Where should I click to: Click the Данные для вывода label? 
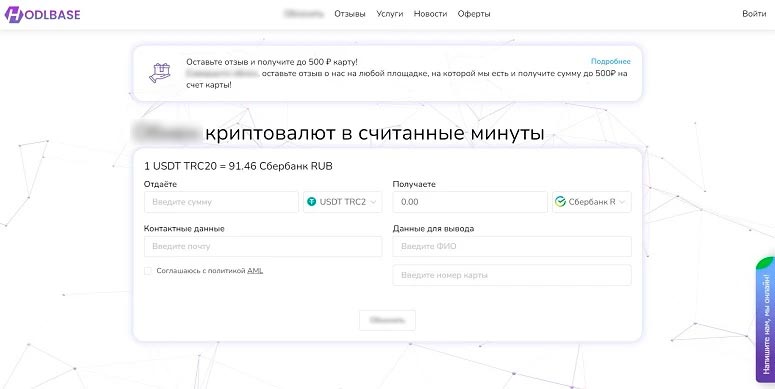(433, 229)
